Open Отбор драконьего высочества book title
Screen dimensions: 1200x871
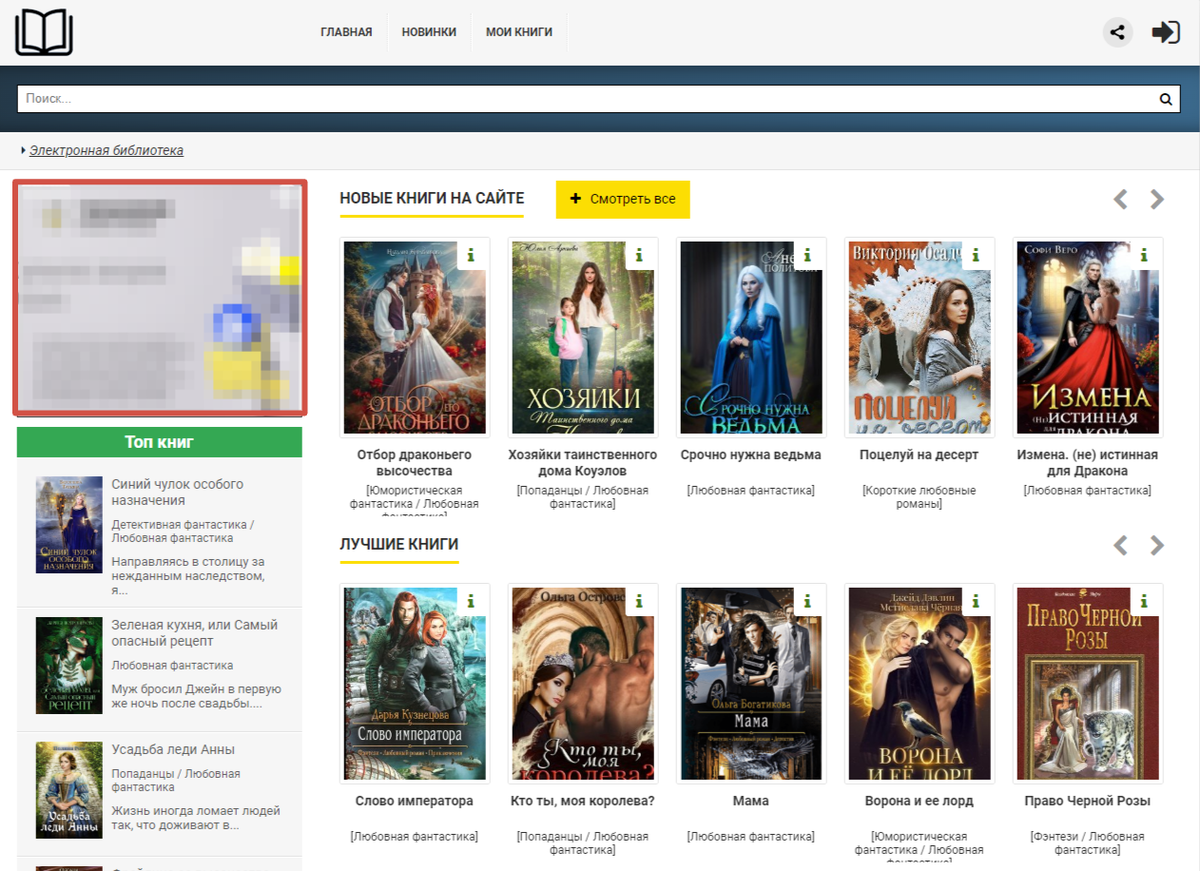click(414, 463)
